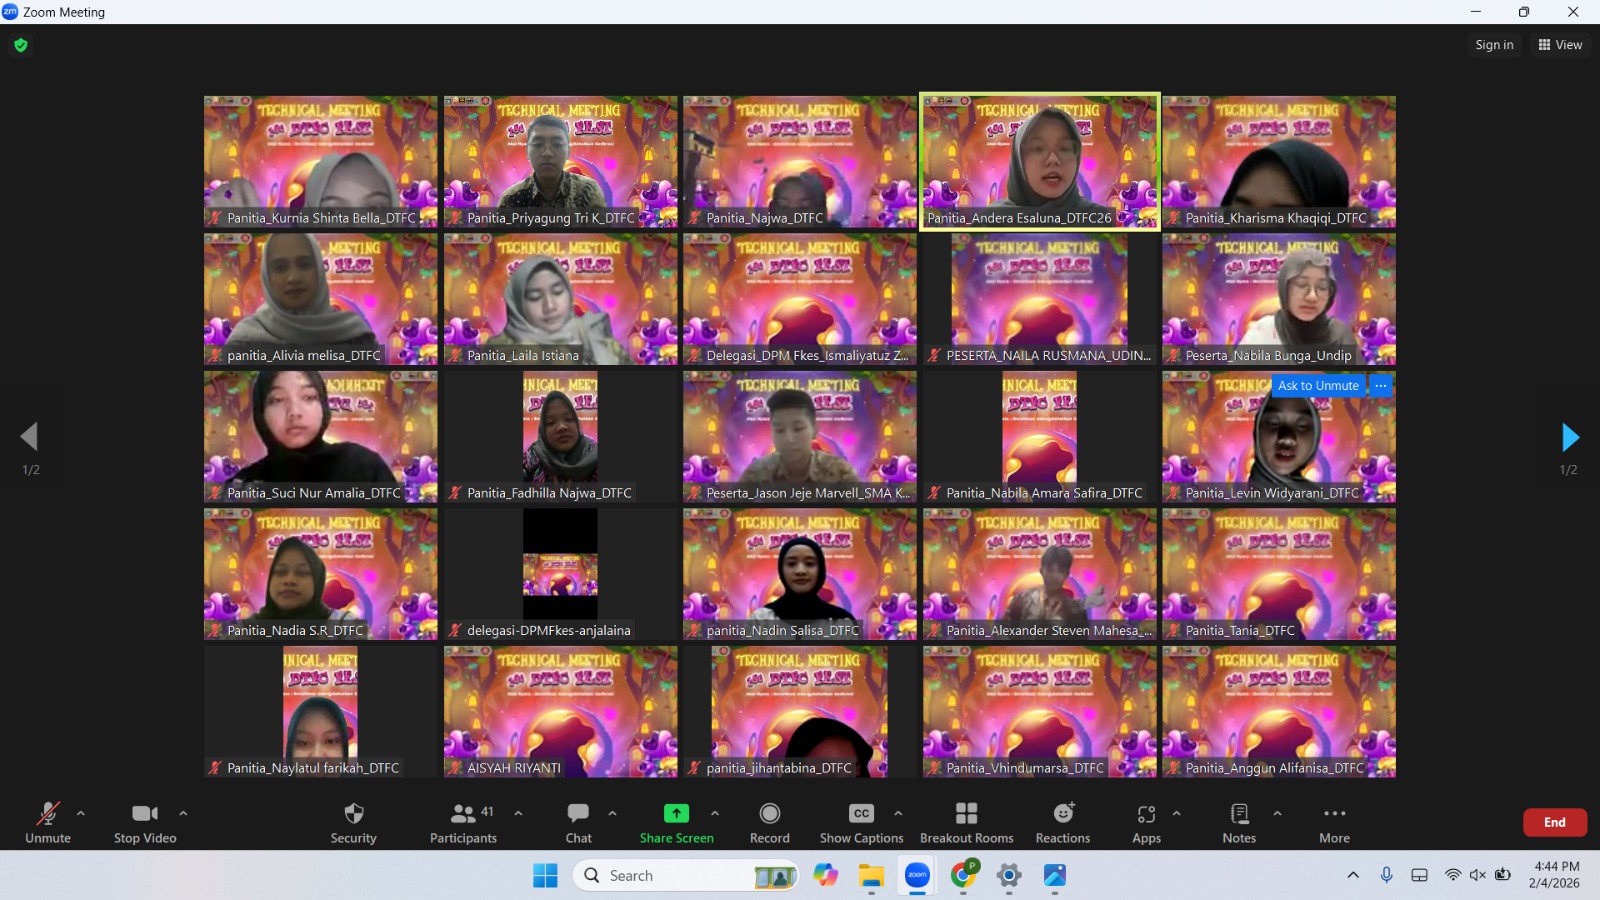1600x900 pixels.
Task: Enable Show Captions
Action: click(x=861, y=814)
